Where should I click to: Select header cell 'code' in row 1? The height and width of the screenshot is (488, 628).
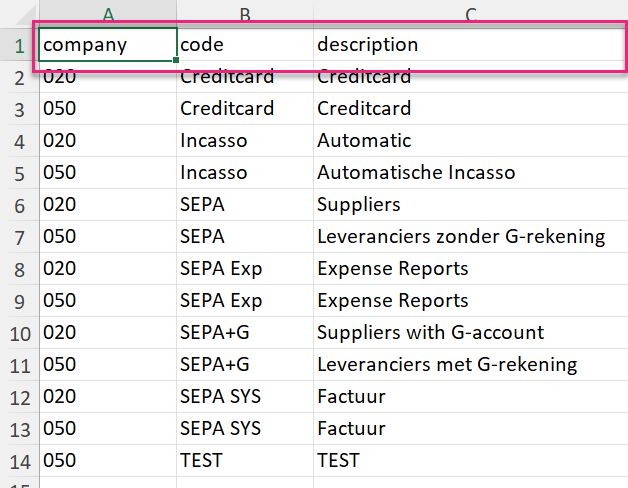click(245, 44)
